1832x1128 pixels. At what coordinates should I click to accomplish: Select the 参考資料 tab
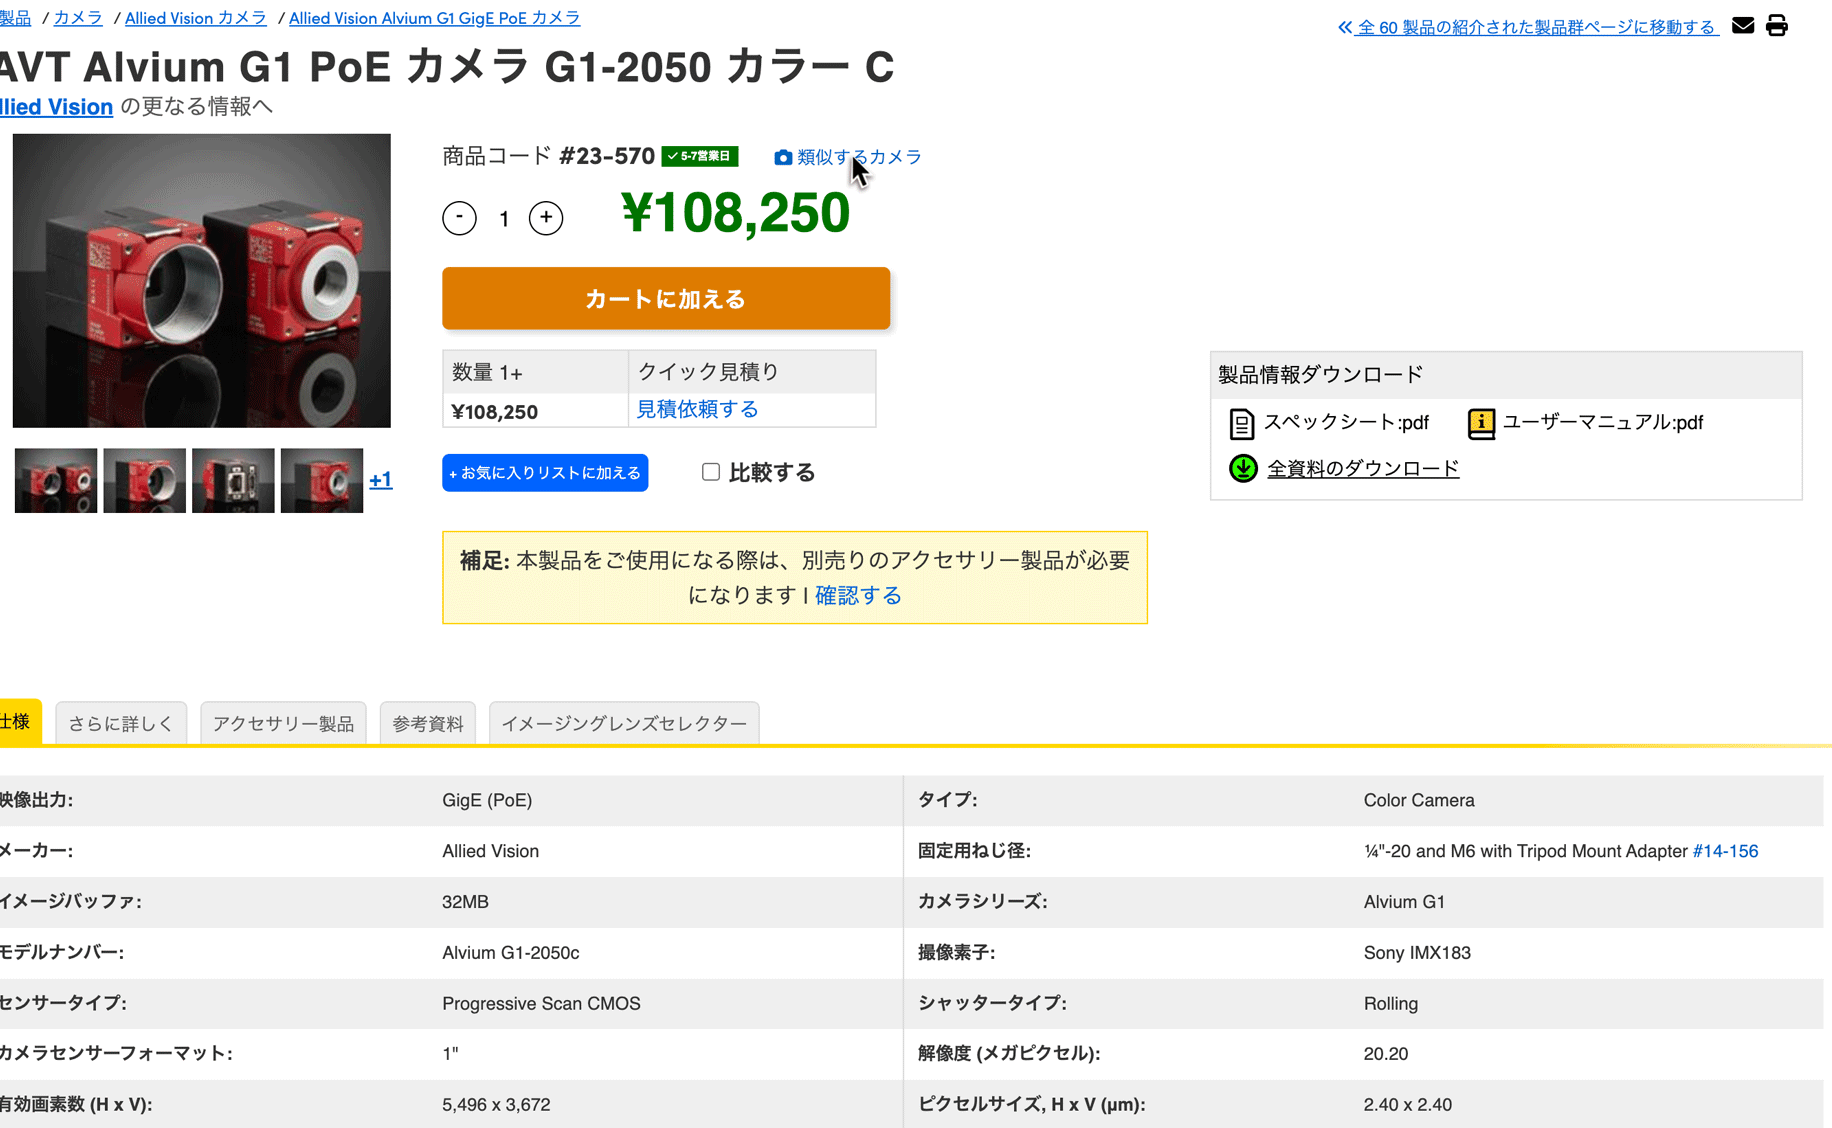pyautogui.click(x=428, y=724)
